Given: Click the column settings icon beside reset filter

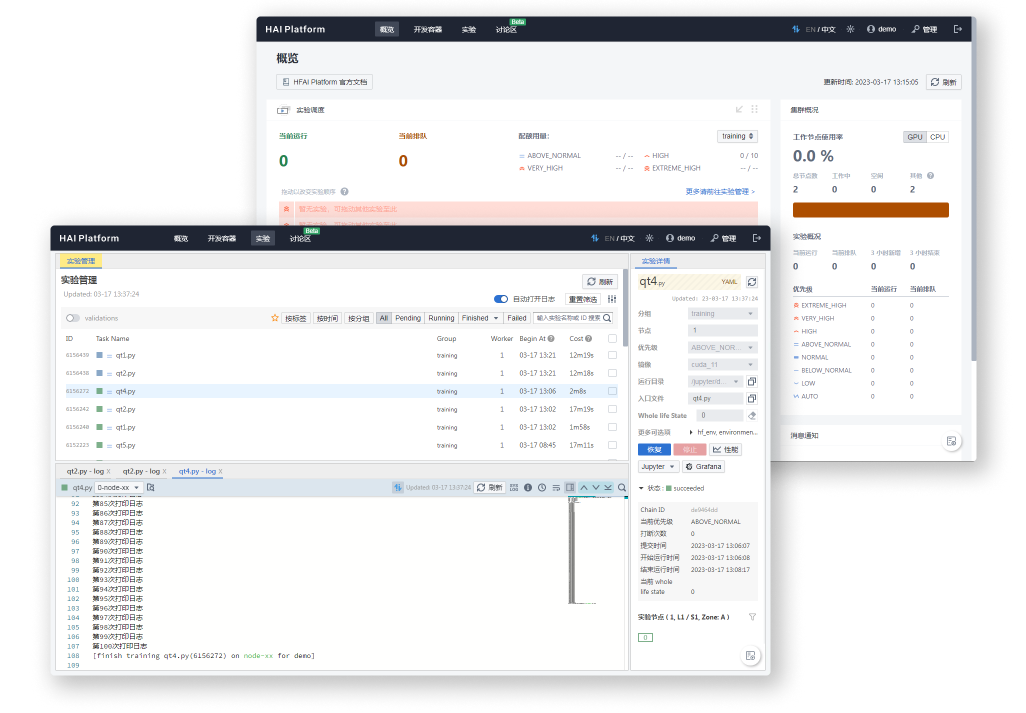Looking at the screenshot, I should [612, 299].
